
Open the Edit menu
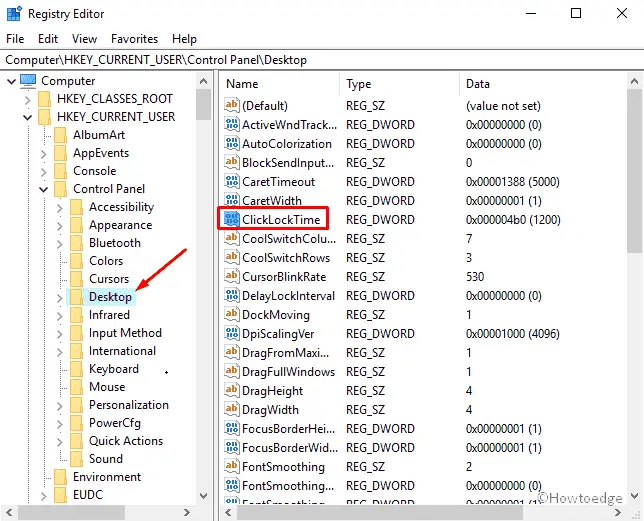(48, 39)
